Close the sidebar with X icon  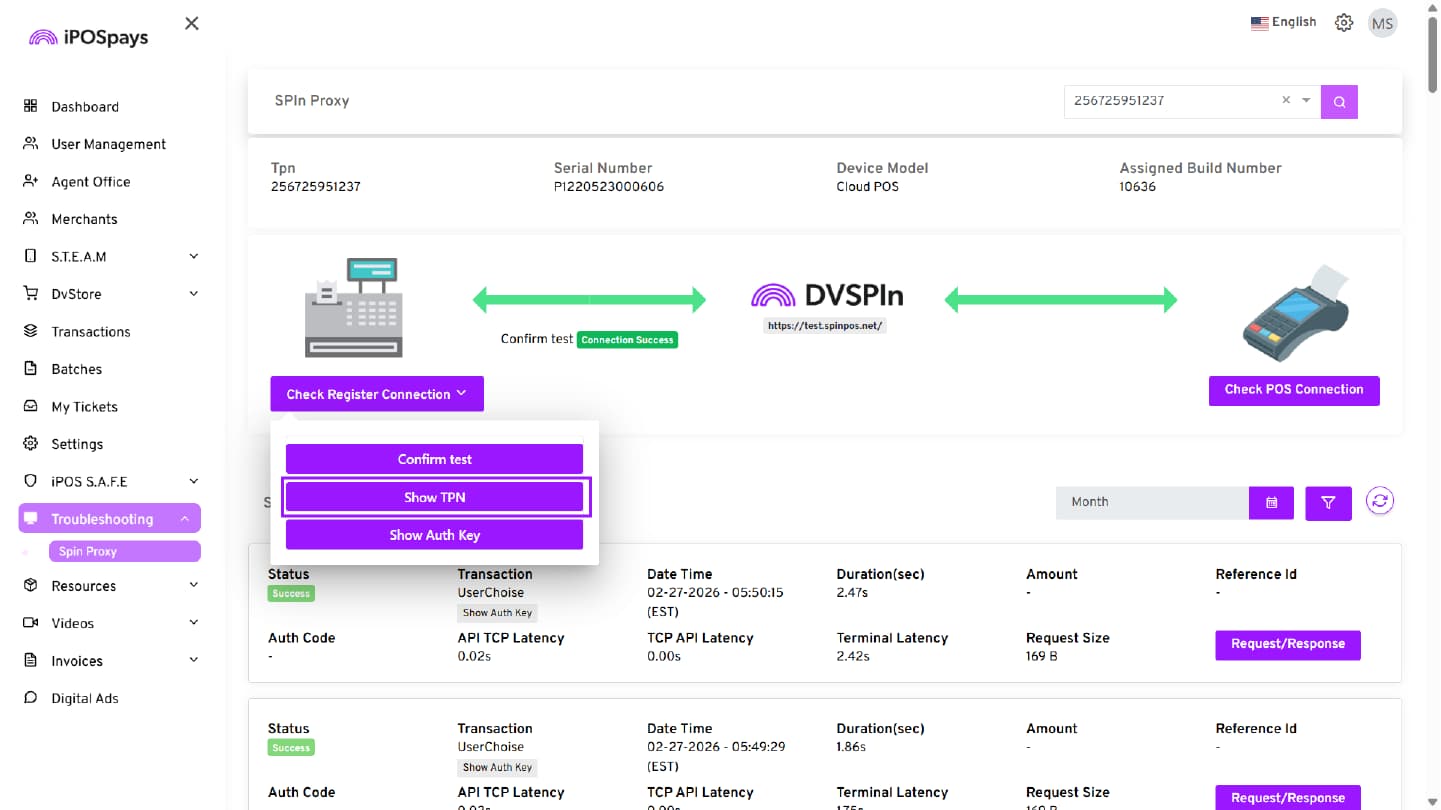click(x=192, y=23)
